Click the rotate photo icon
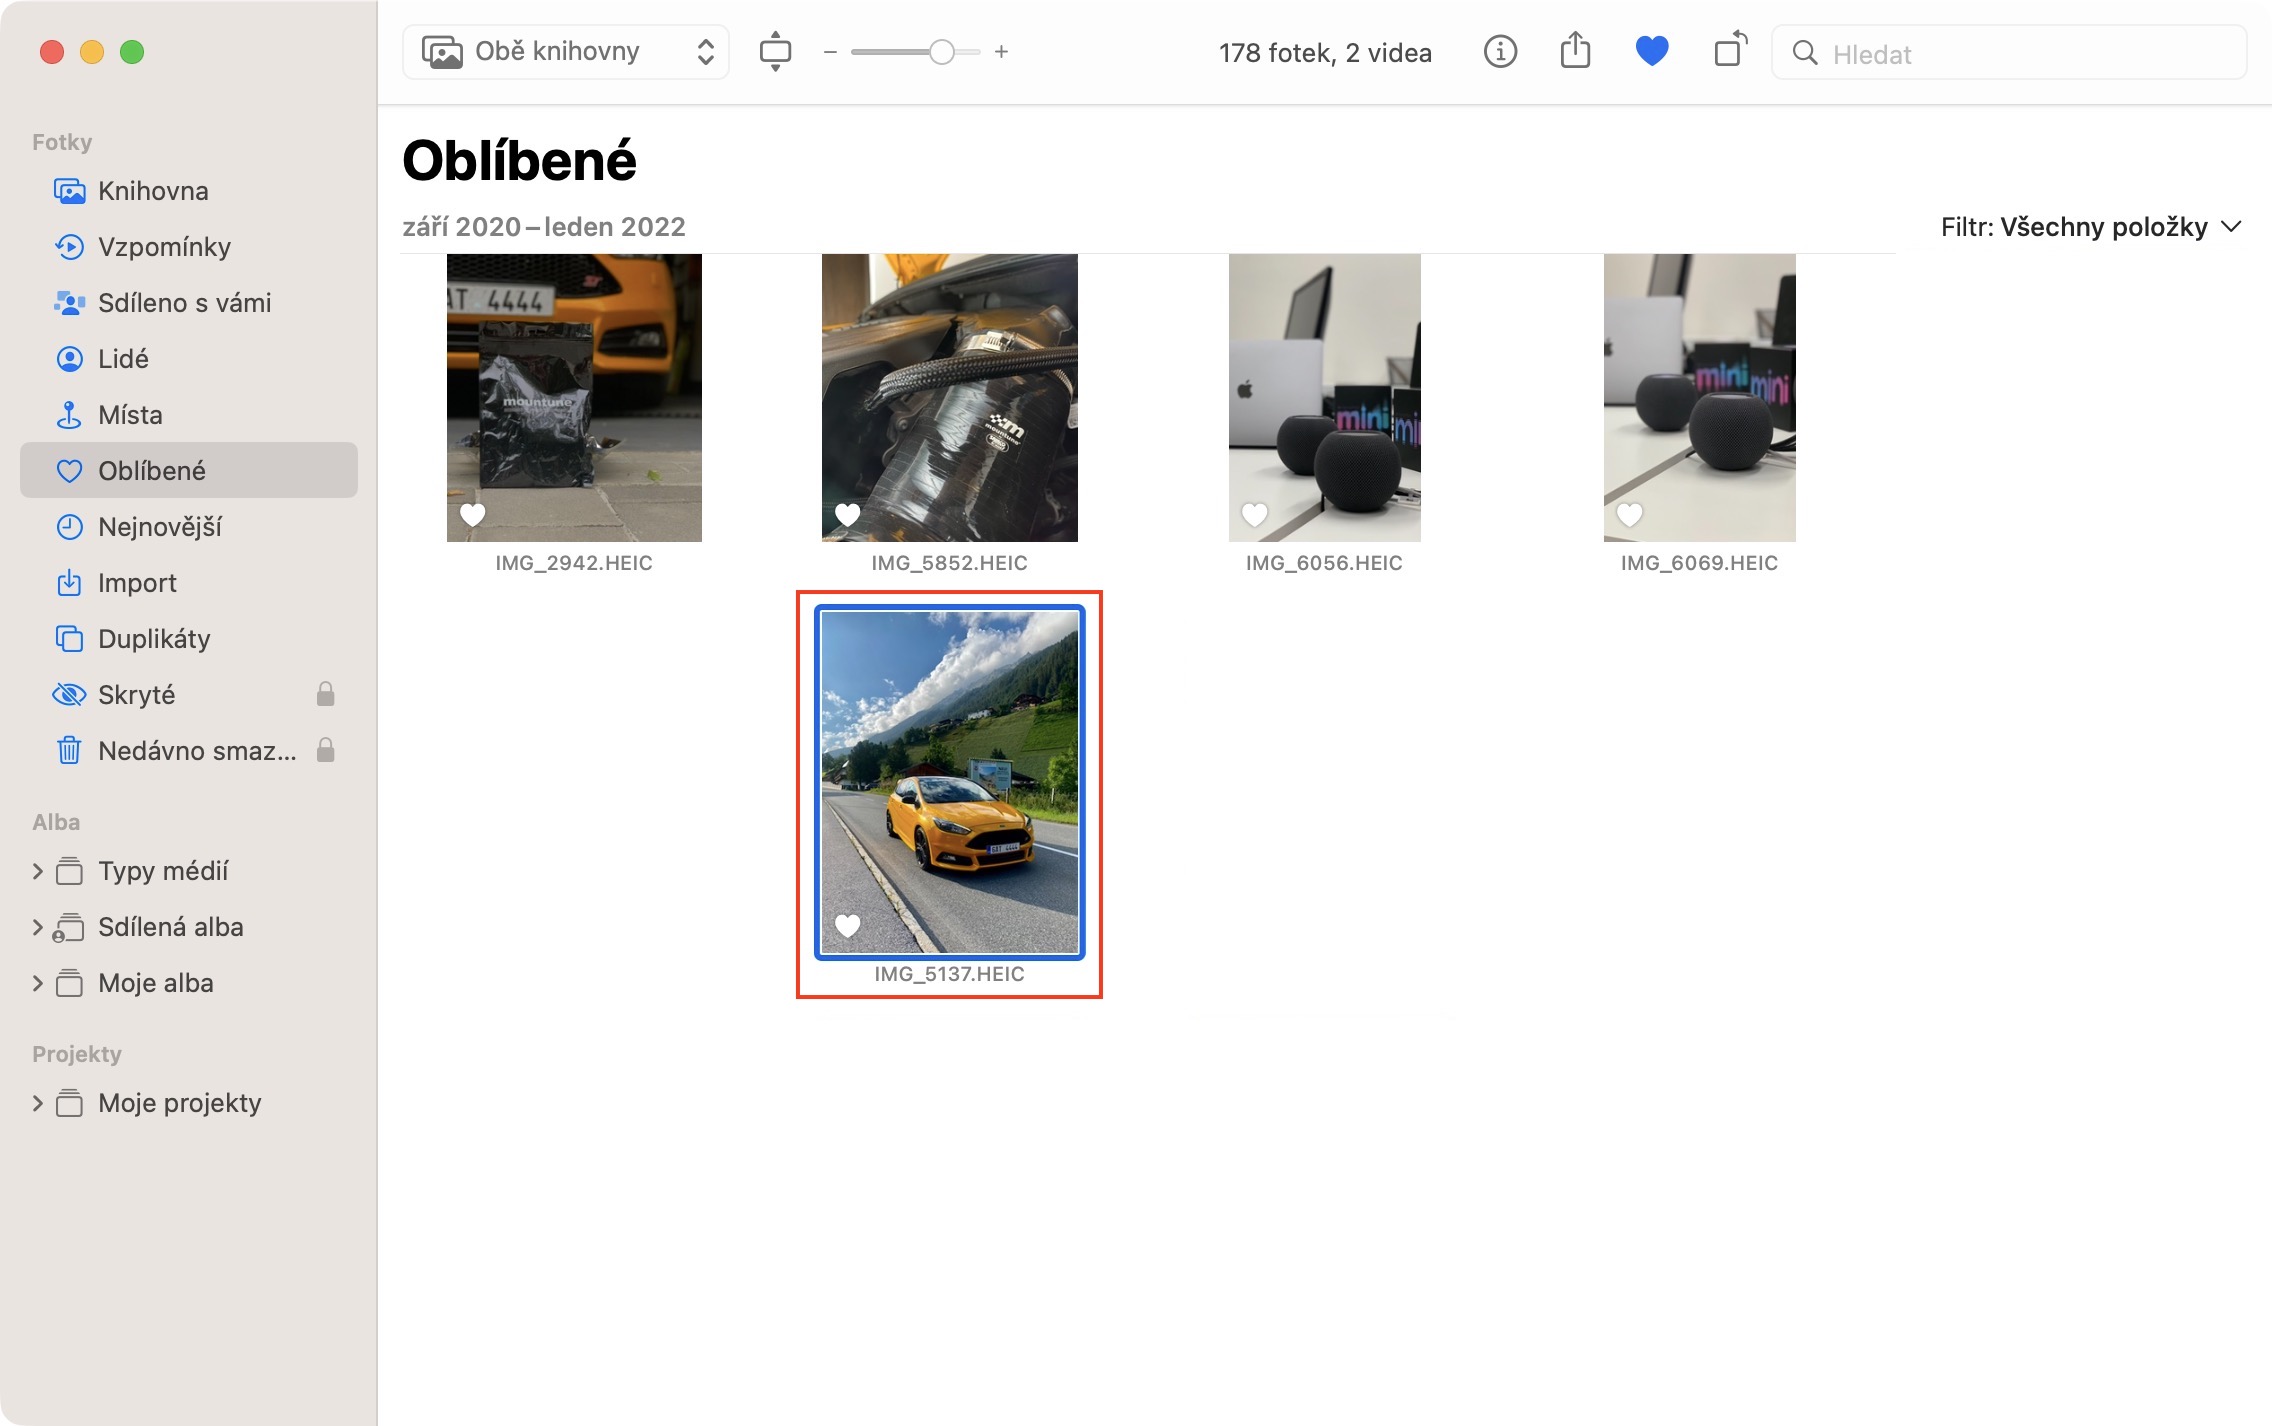The height and width of the screenshot is (1426, 2272). tap(1730, 51)
